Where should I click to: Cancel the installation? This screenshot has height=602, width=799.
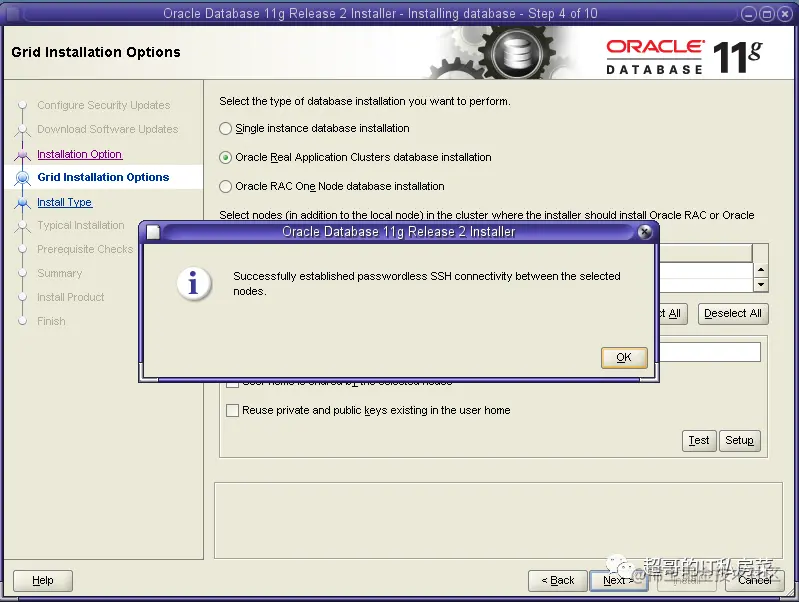click(755, 581)
